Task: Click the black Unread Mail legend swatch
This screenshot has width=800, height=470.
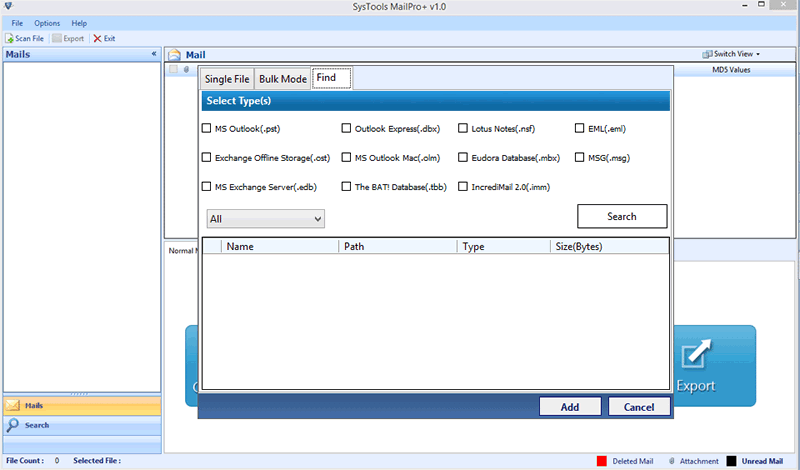Action: [x=731, y=461]
